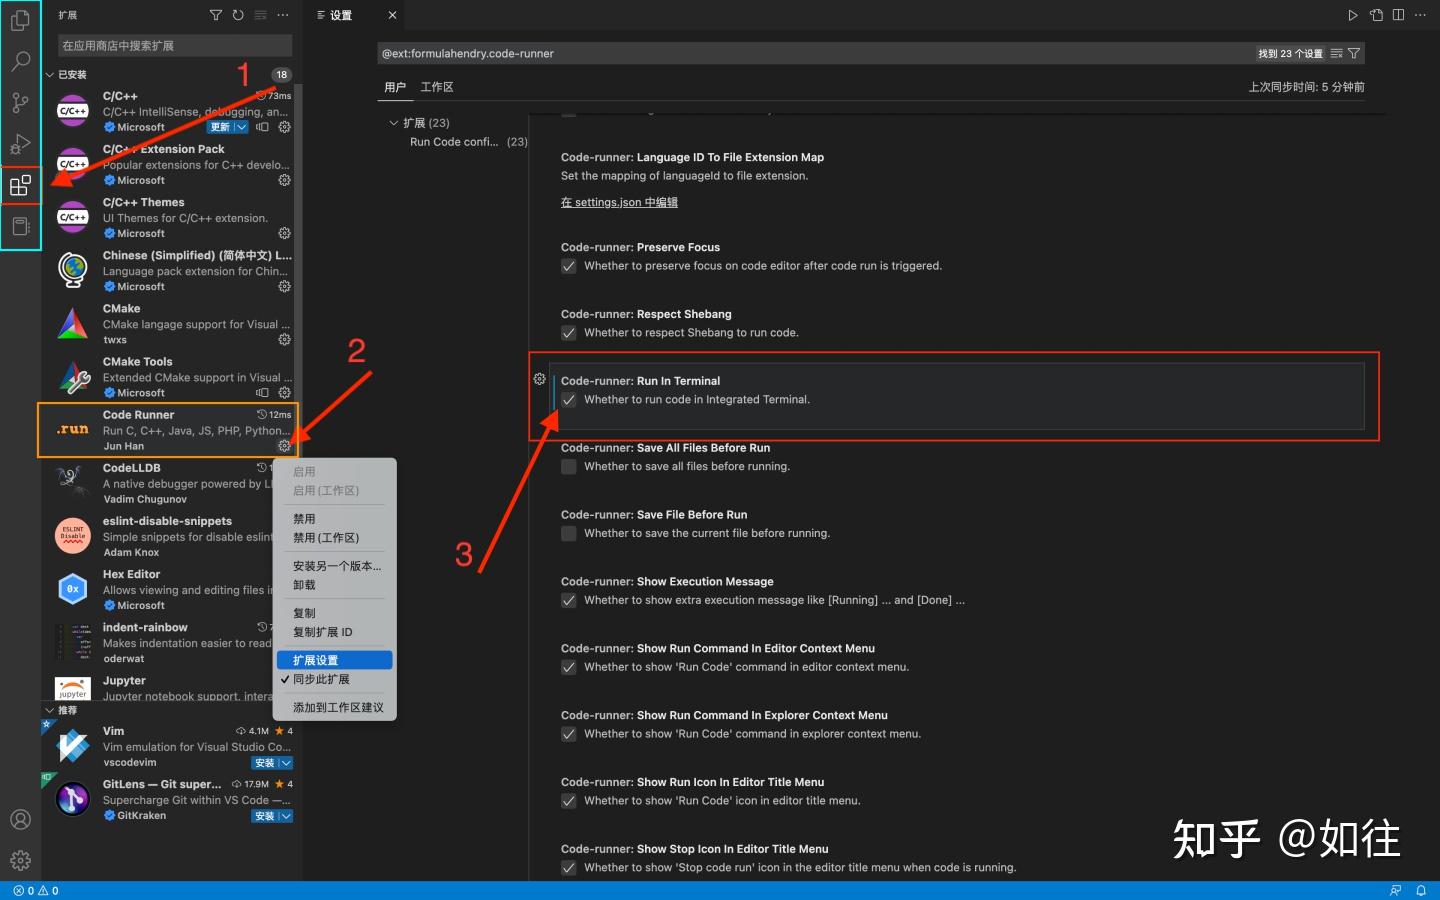
Task: Uncheck the Run In Terminal checkbox
Action: (x=568, y=399)
